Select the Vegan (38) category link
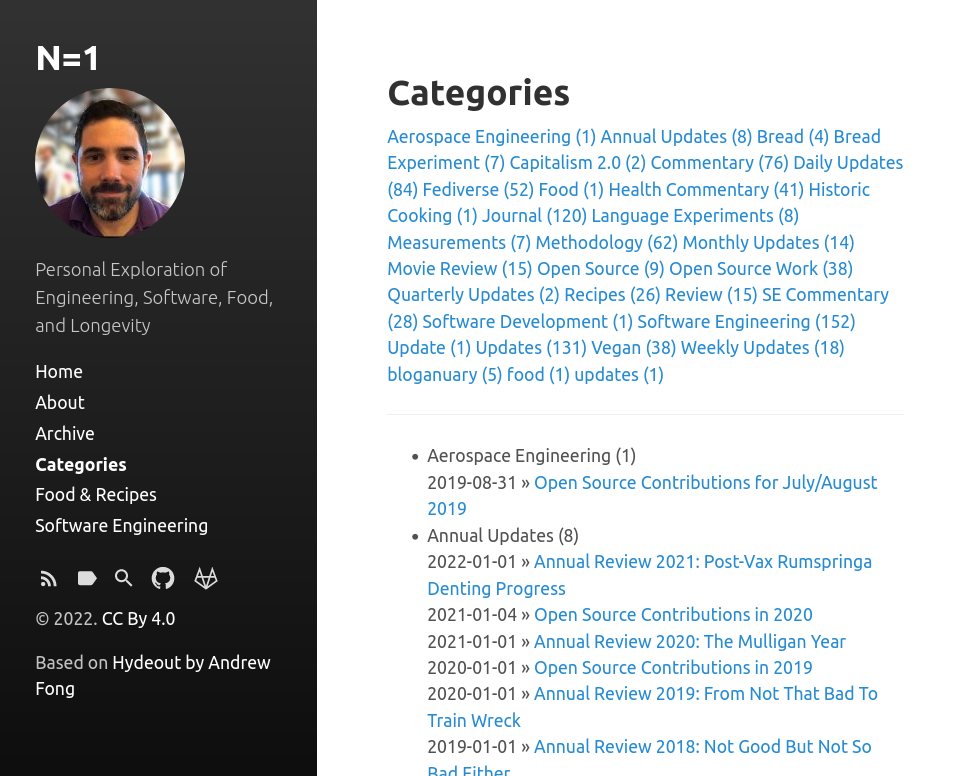Image resolution: width=974 pixels, height=776 pixels. pyautogui.click(x=633, y=348)
